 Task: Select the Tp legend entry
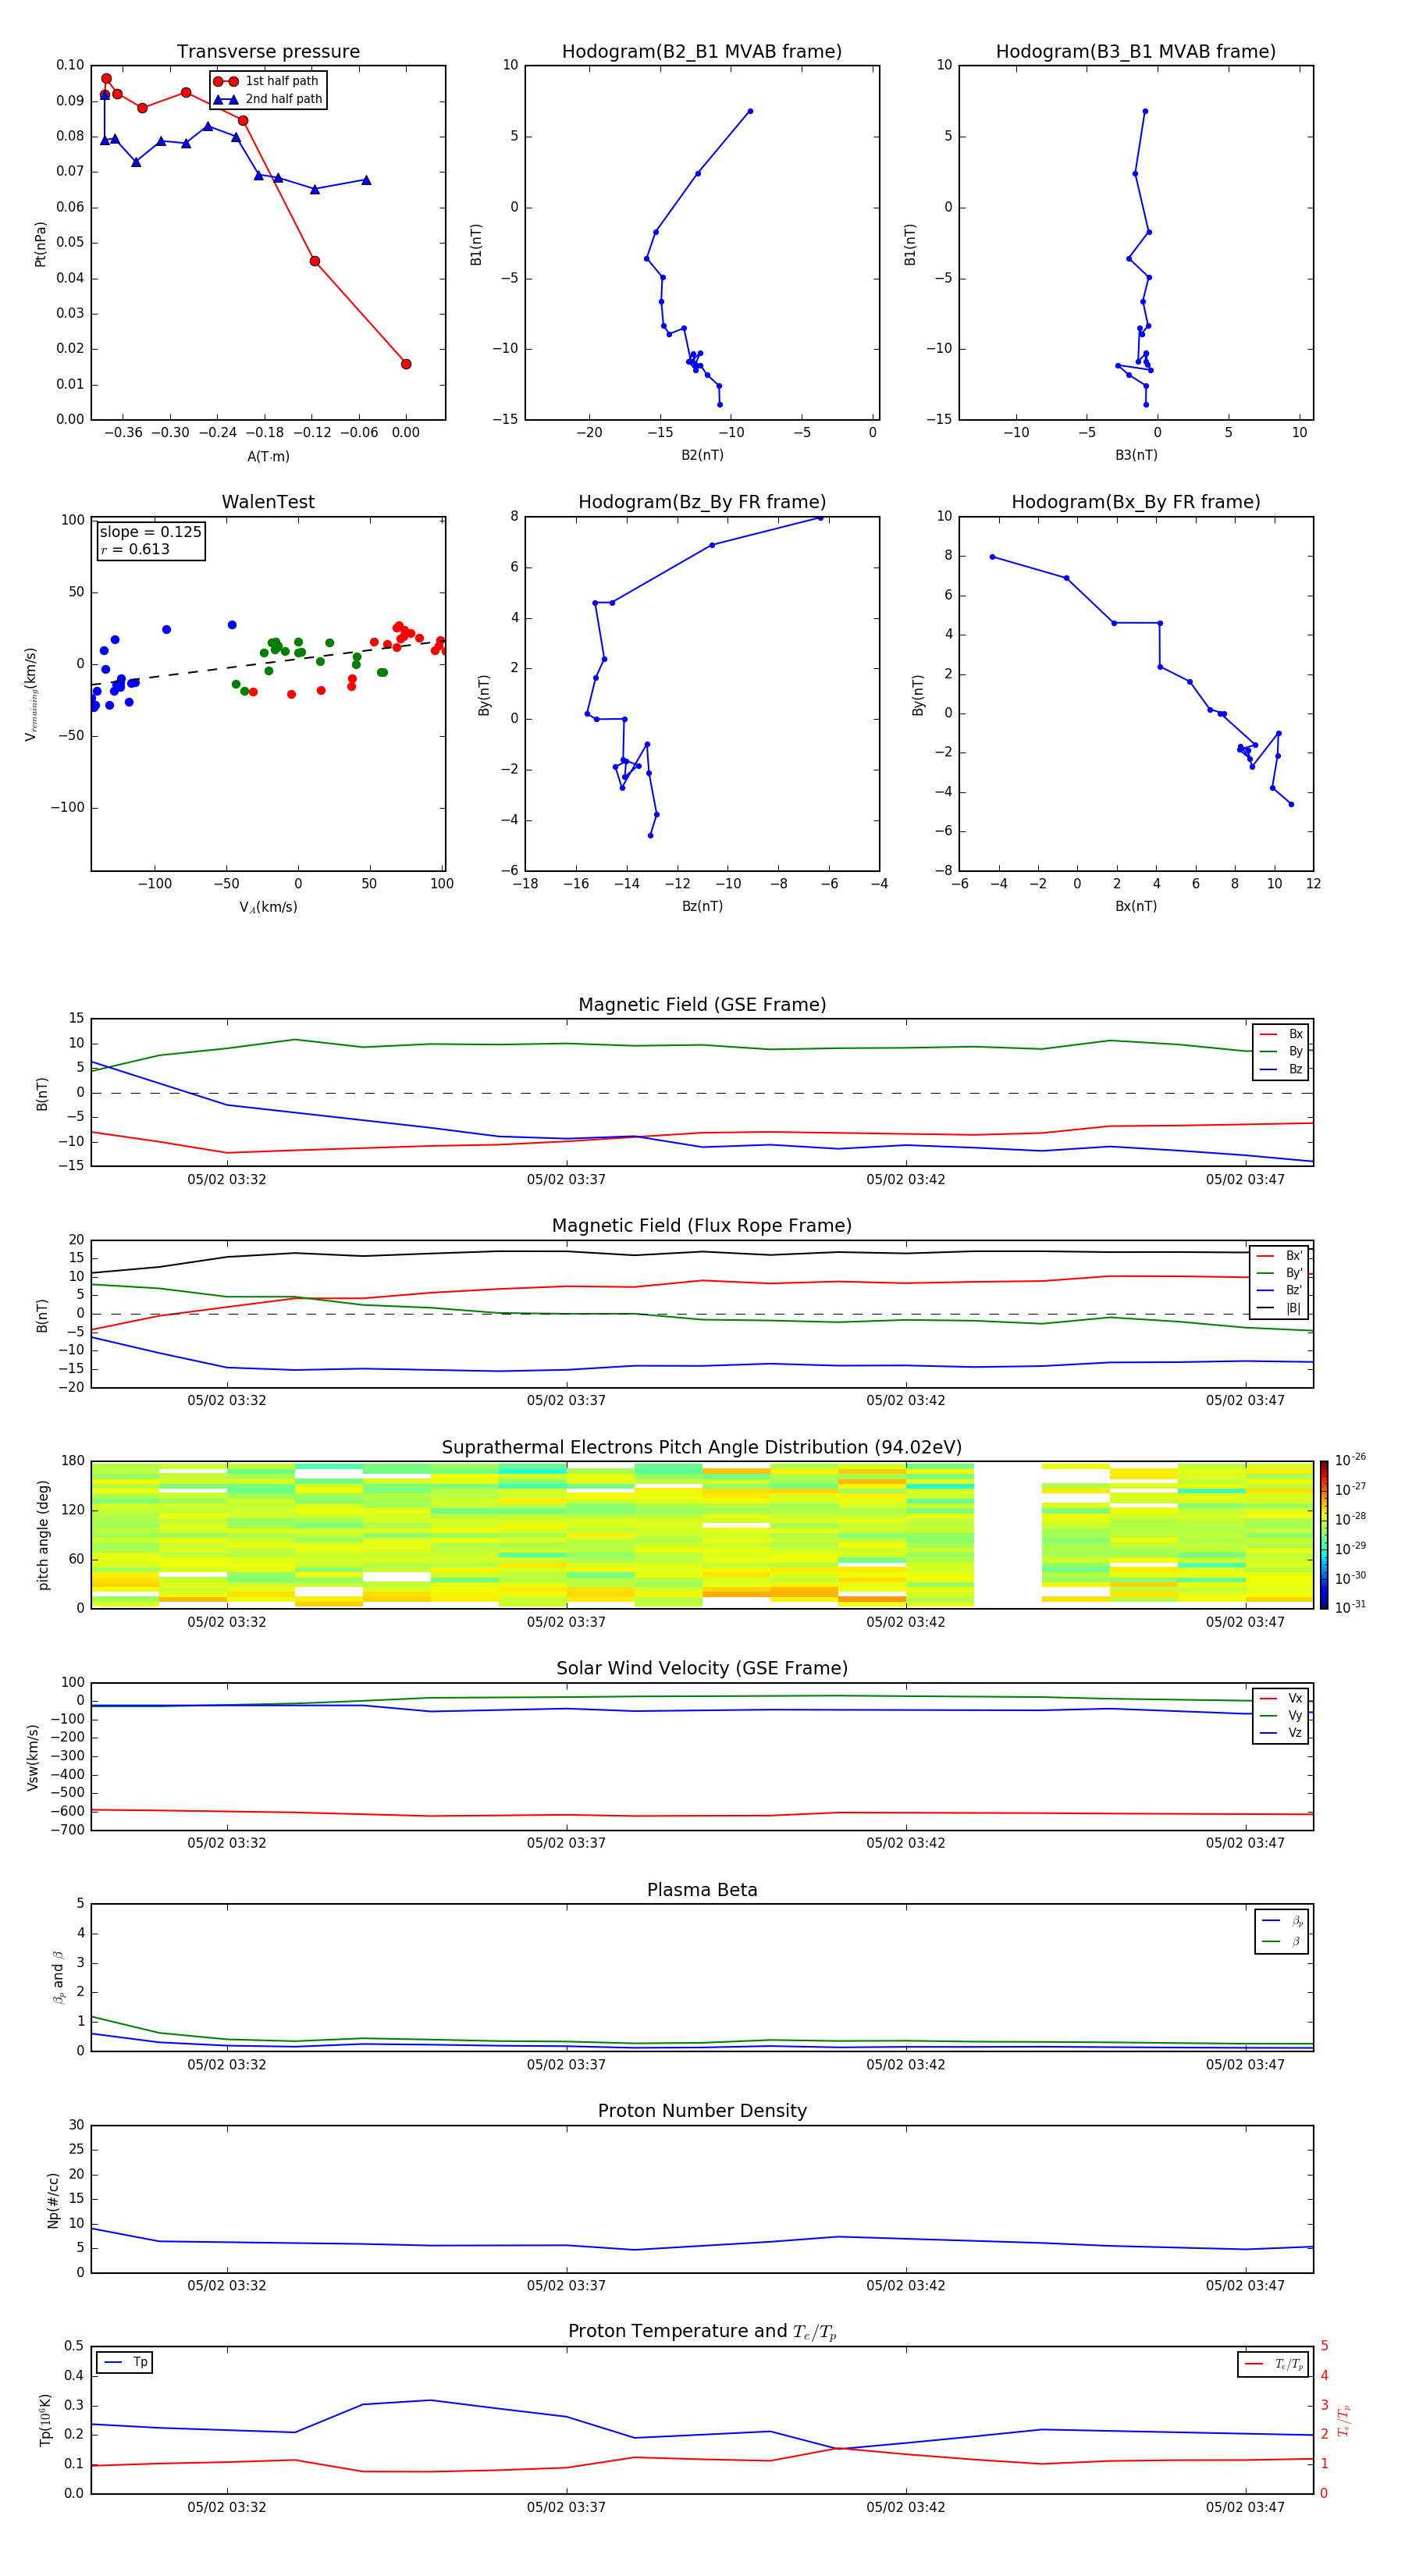coord(124,2362)
